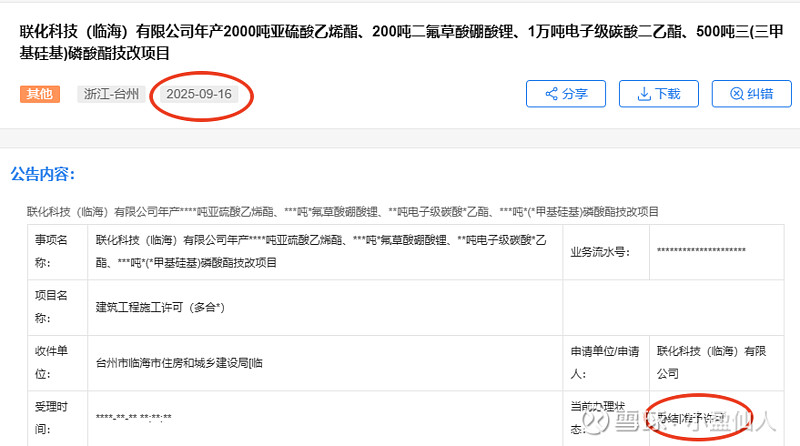This screenshot has width=800, height=446.
Task: Click the 建筑工程施工许可 (多合*) cell
Action: click(325, 307)
